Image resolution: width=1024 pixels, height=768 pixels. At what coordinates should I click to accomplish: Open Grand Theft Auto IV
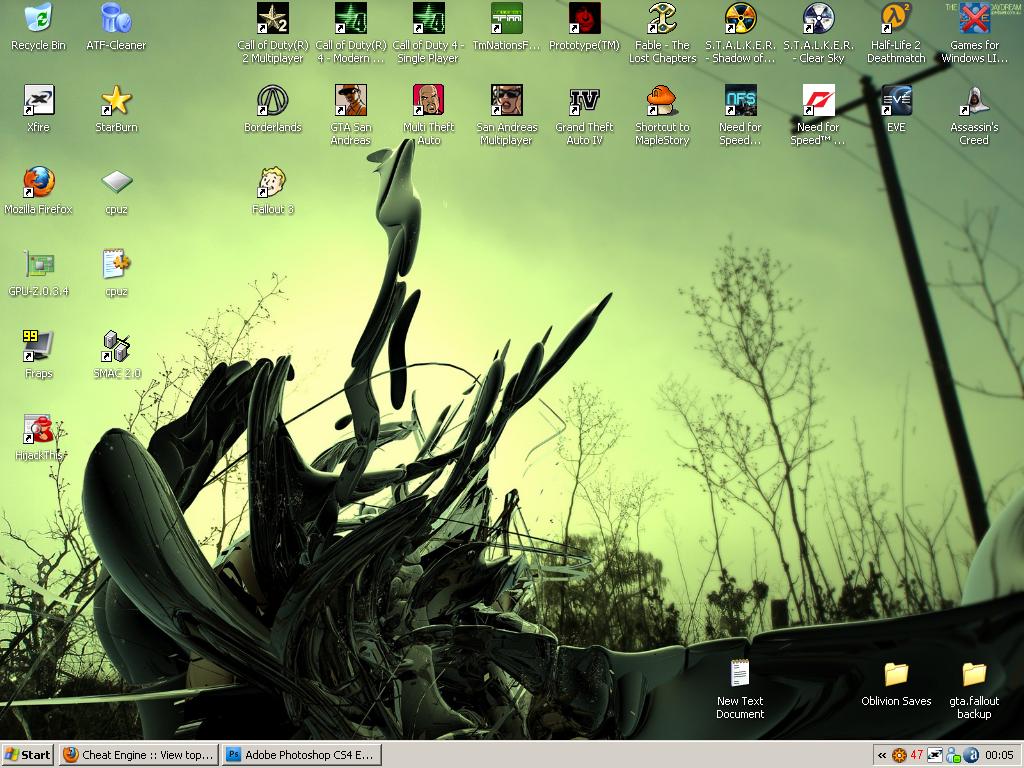pos(584,105)
